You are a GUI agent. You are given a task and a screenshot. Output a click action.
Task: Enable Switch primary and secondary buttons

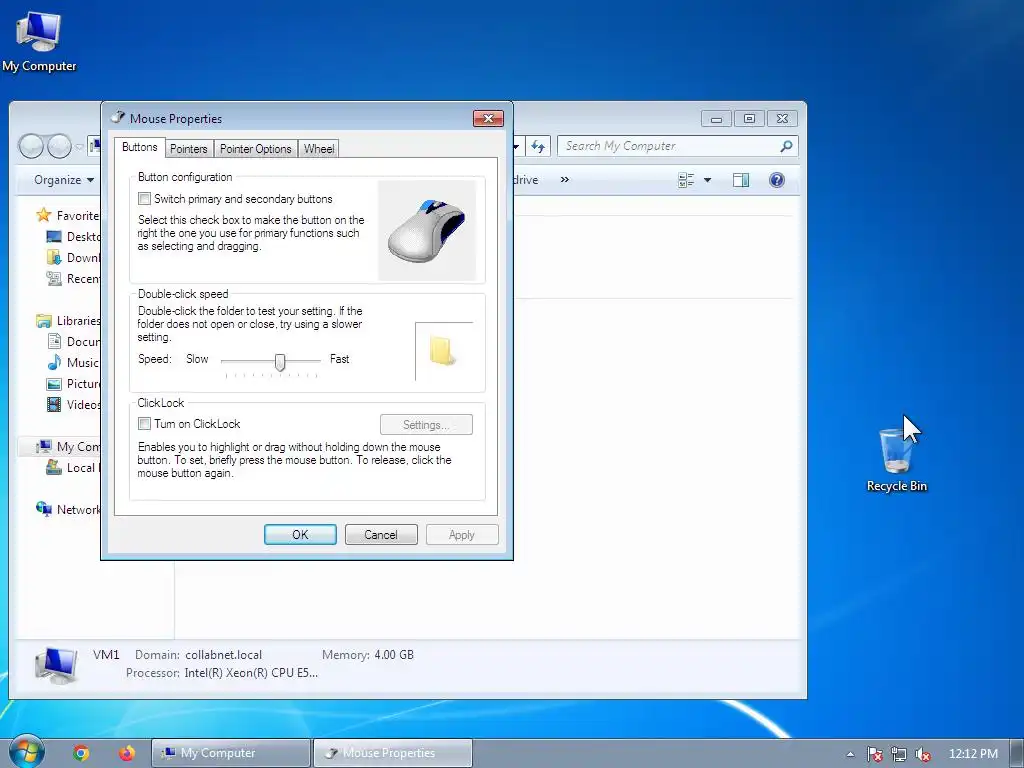(x=144, y=199)
